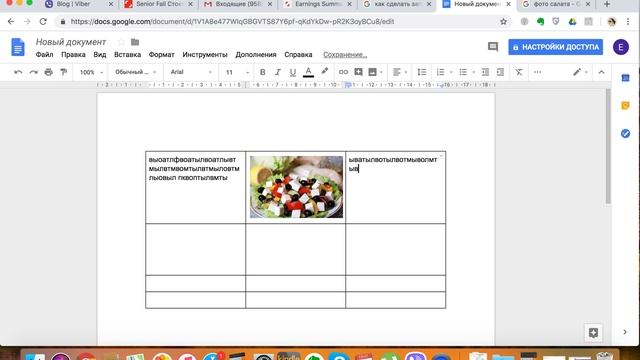Bookmark this page with the star
Viewport: 640px width, 360px height.
503,22
